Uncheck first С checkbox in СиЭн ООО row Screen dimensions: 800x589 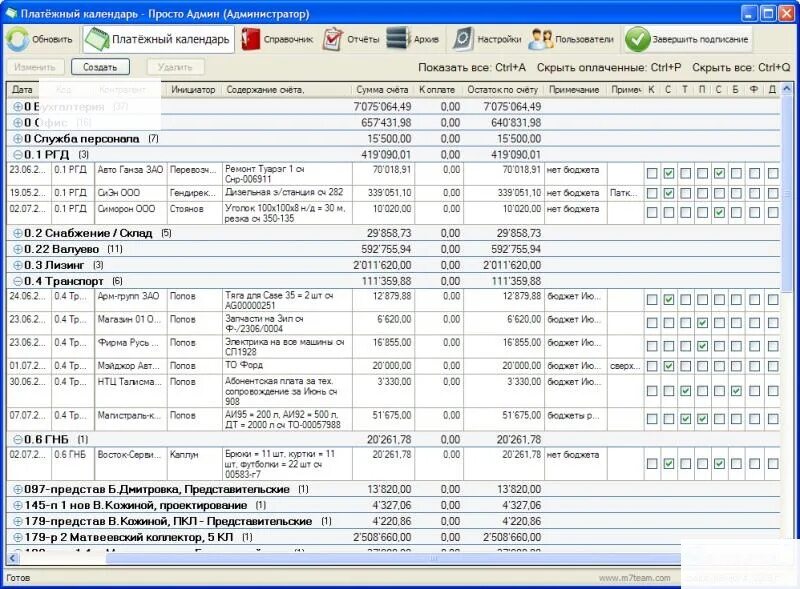(x=669, y=193)
